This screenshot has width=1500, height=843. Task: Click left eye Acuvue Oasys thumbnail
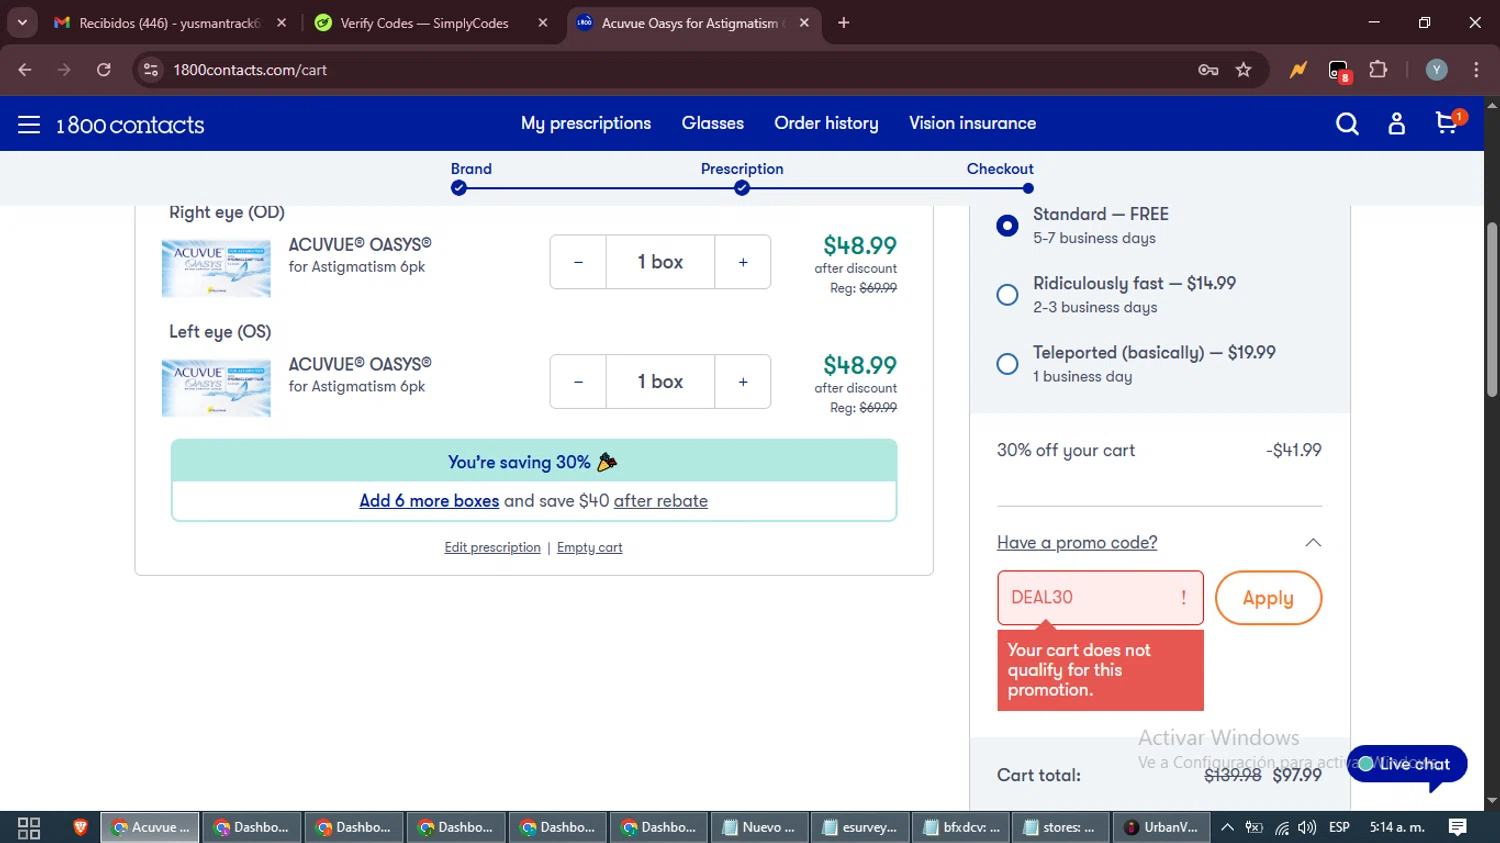(x=216, y=388)
